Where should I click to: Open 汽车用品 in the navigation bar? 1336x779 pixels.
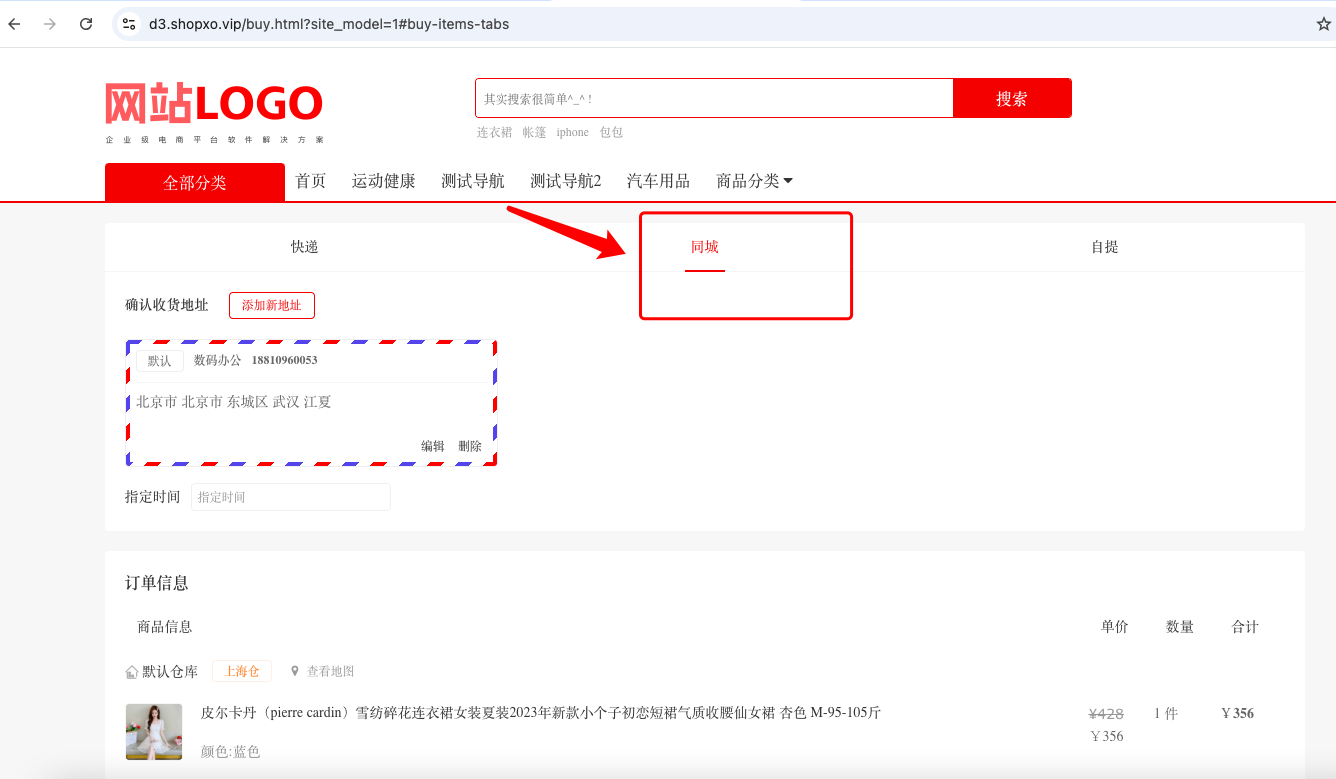coord(658,181)
